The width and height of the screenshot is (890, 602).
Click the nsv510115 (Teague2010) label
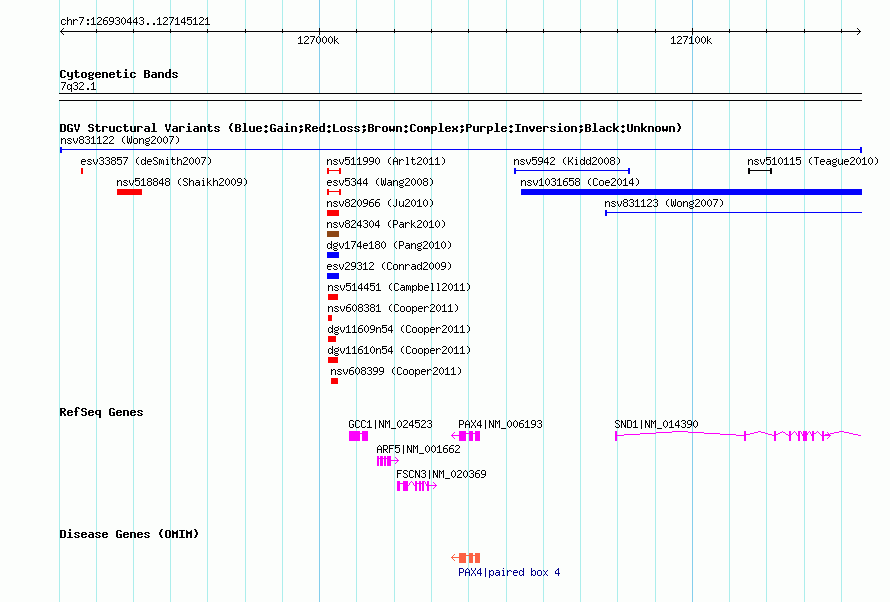tap(813, 161)
